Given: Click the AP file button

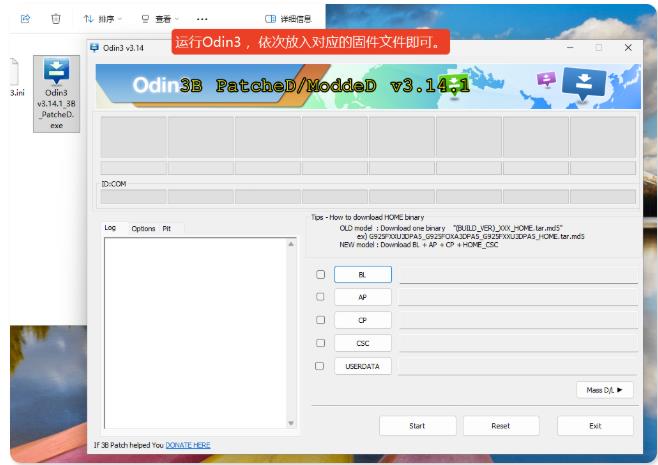Looking at the screenshot, I should tap(363, 297).
